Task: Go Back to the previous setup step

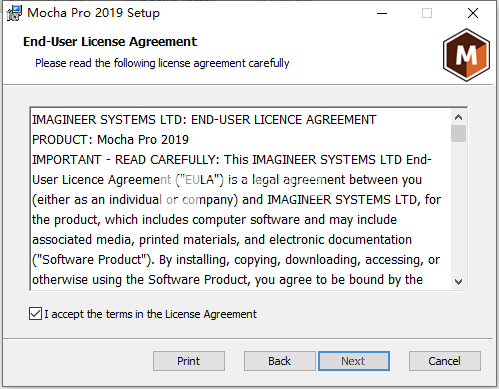Action: coord(279,361)
